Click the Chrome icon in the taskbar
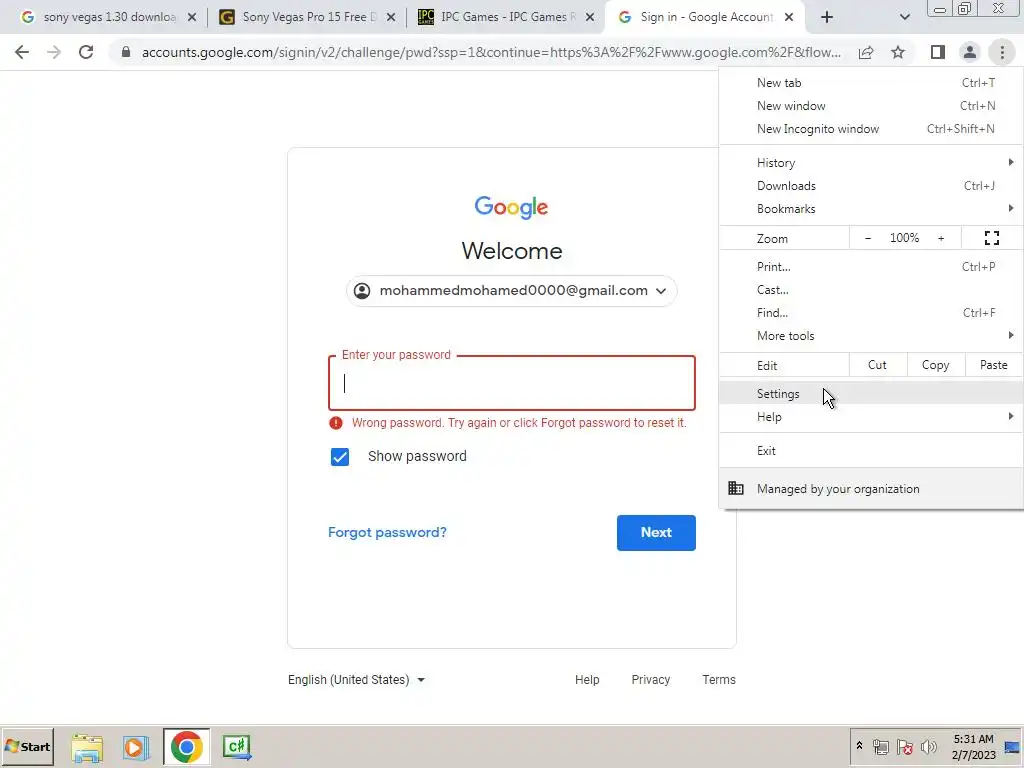Screen dimensions: 1024x768 [x=186, y=748]
